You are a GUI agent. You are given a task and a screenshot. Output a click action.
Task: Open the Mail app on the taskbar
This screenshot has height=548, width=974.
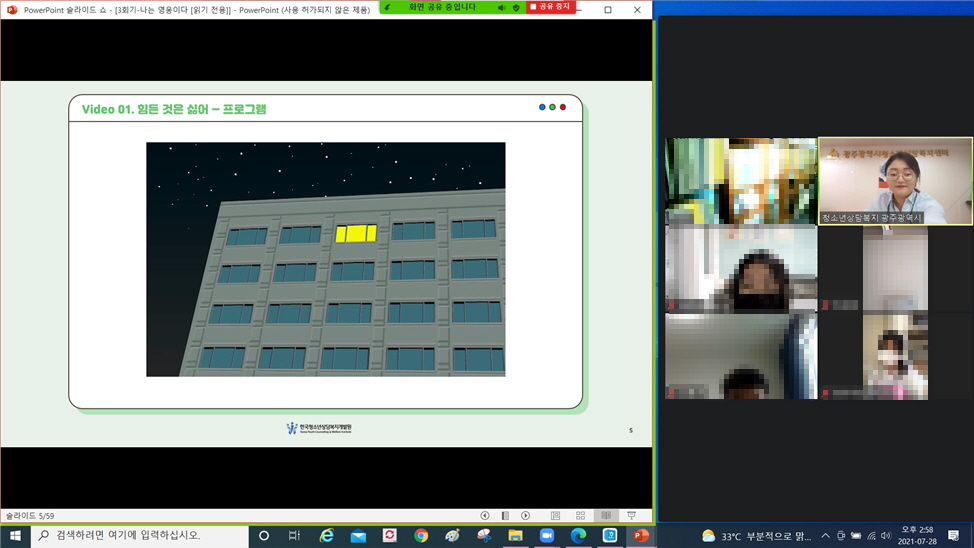(358, 536)
